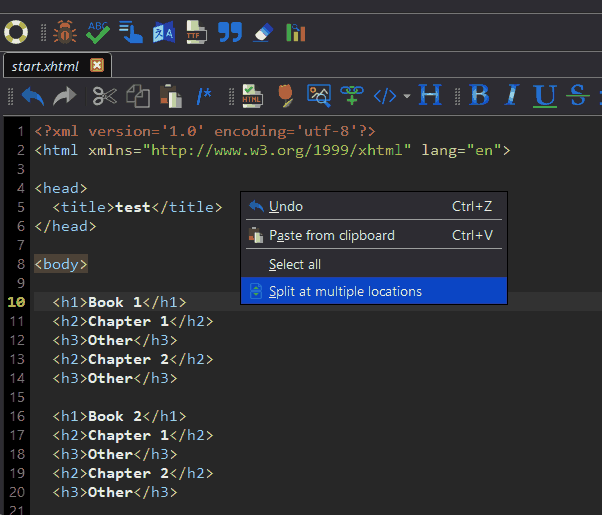Image resolution: width=602 pixels, height=515 pixels.
Task: Choose Select all in context menu
Action: [374, 264]
